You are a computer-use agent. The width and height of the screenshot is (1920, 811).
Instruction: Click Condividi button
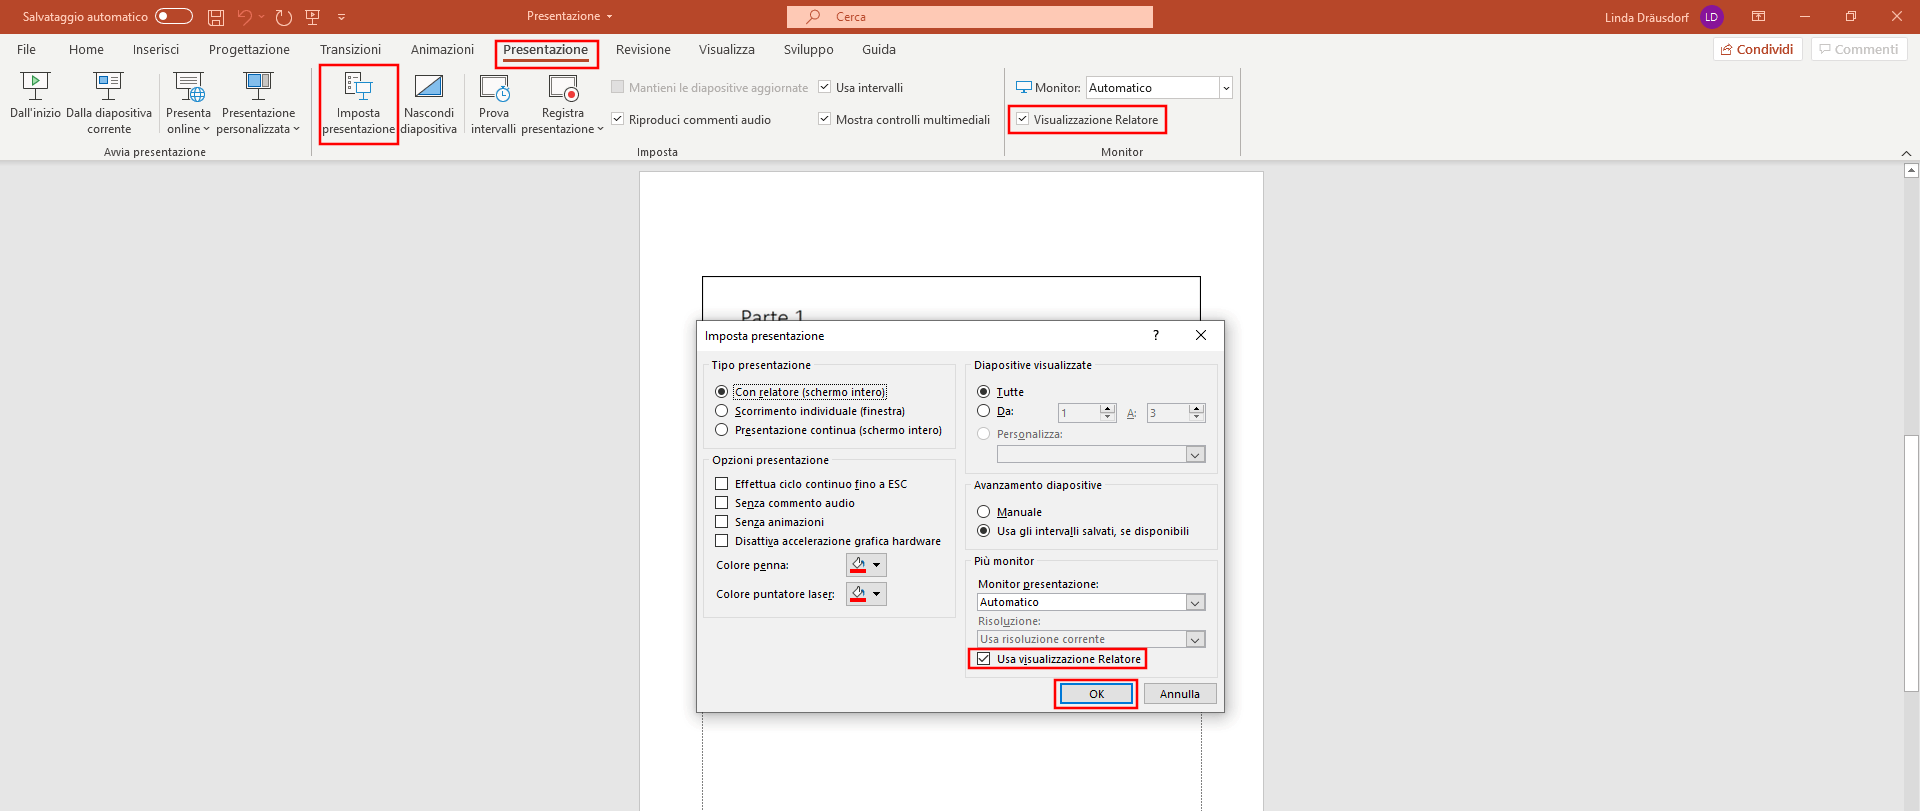tap(1757, 49)
